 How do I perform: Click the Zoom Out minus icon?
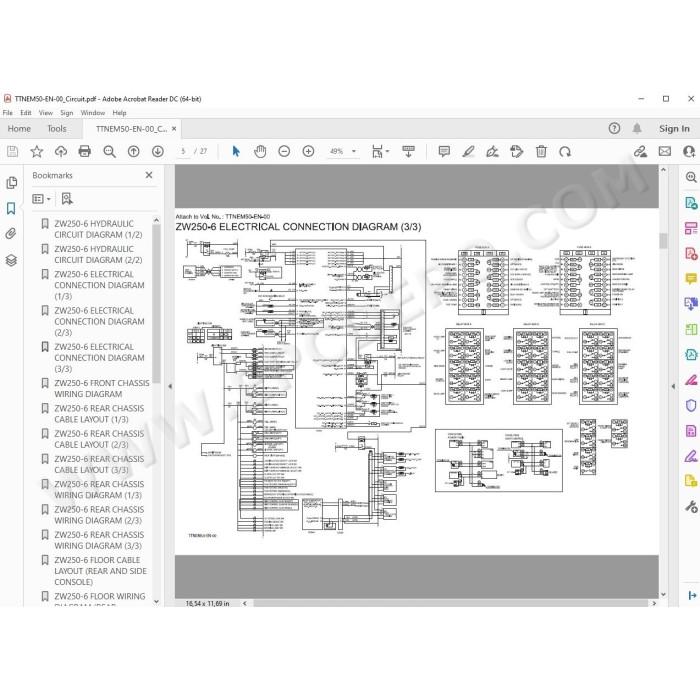click(x=284, y=151)
